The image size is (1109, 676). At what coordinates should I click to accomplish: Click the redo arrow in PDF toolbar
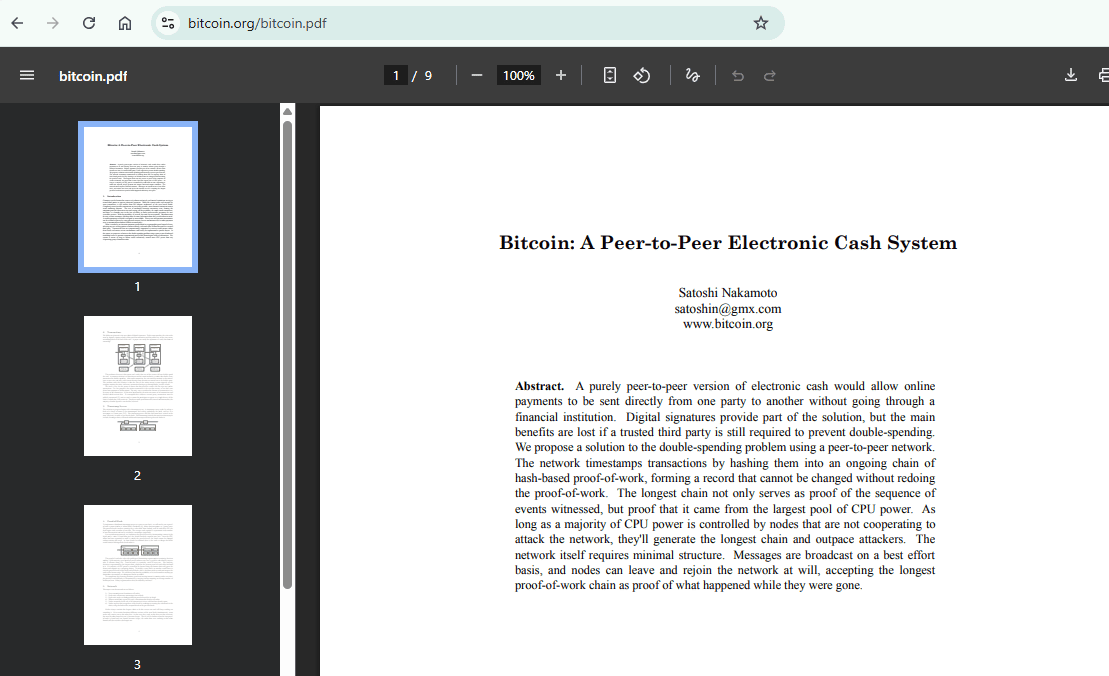point(770,76)
